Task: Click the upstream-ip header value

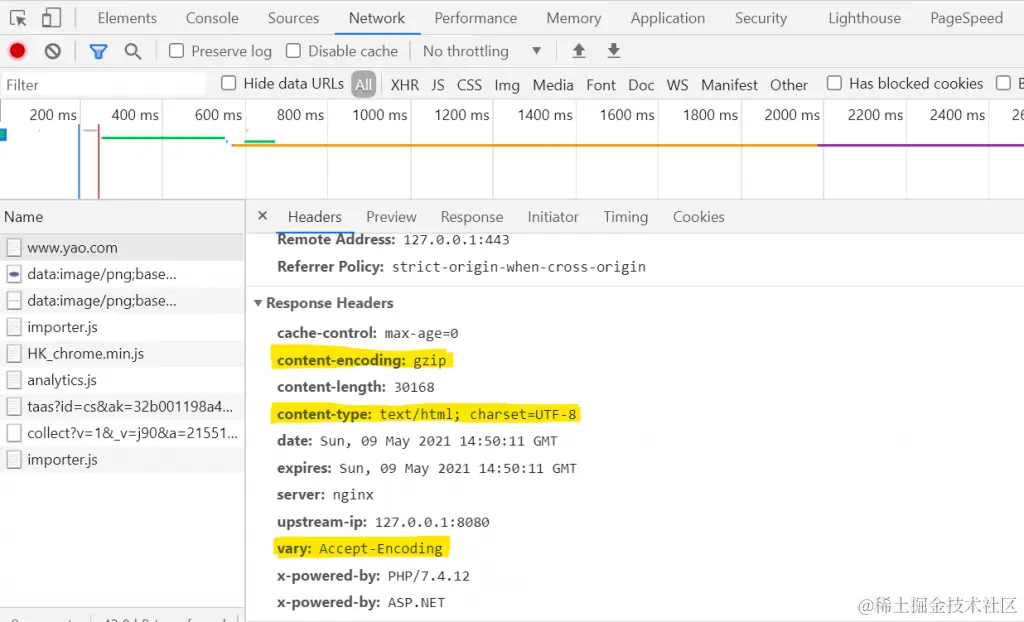Action: (x=432, y=522)
